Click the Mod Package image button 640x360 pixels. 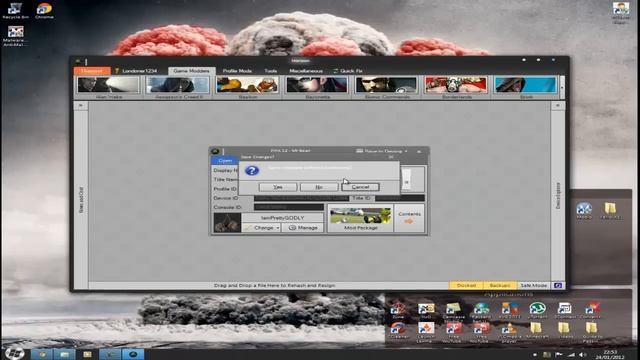pos(360,219)
